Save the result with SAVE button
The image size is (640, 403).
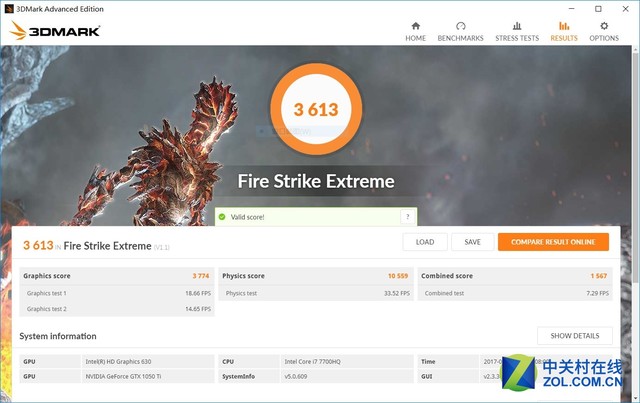(473, 242)
